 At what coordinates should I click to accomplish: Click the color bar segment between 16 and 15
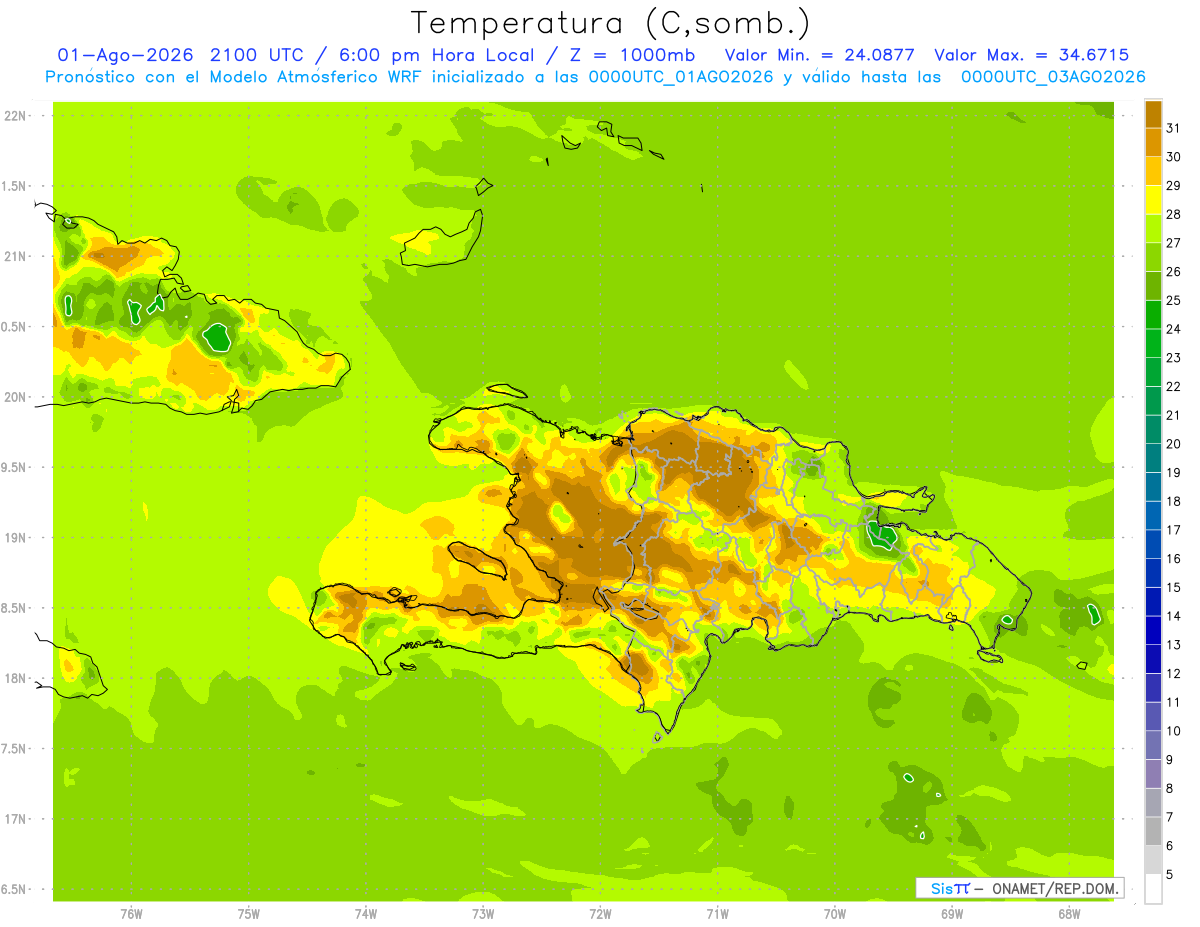coord(1153,573)
